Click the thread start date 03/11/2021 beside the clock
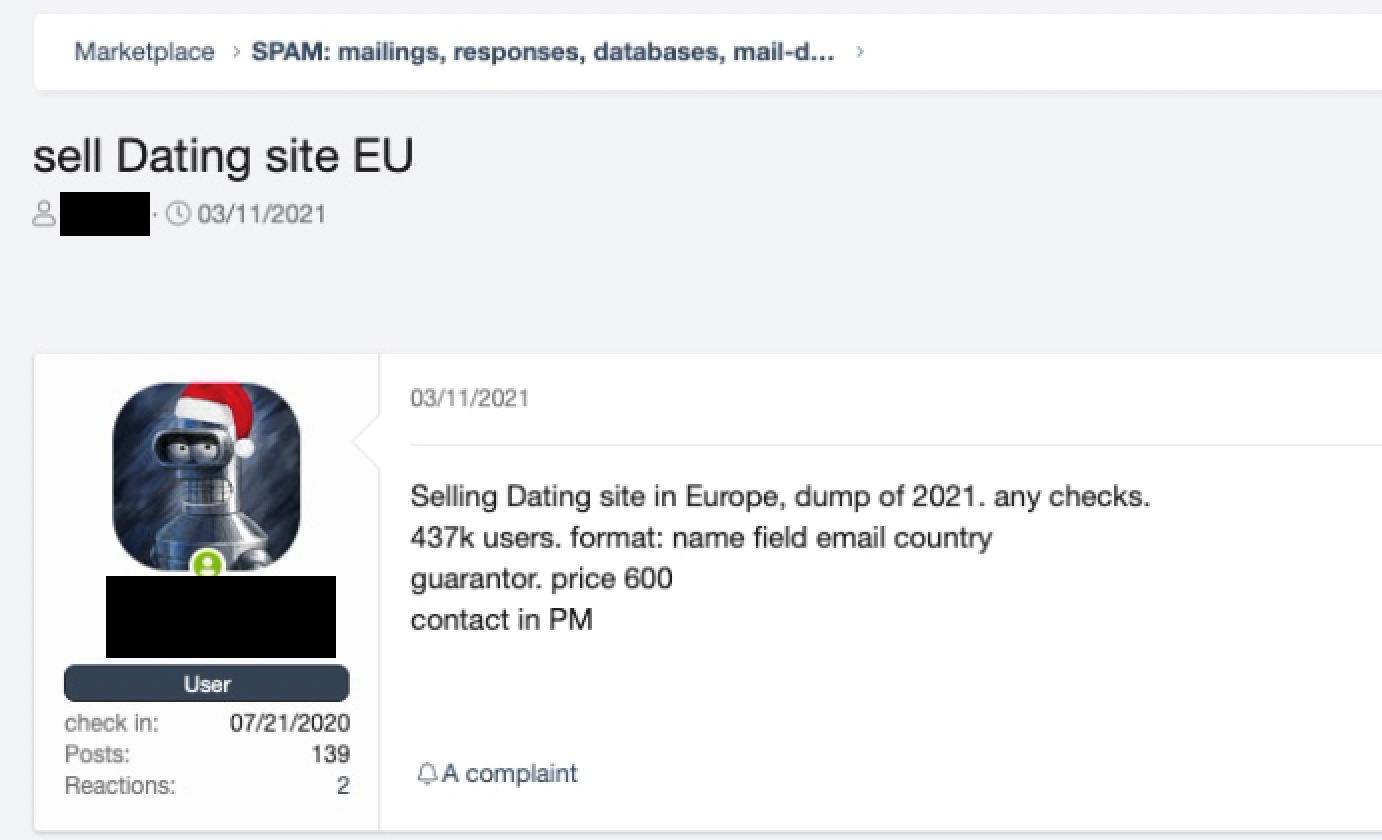Viewport: 1382px width, 840px height. (x=261, y=214)
